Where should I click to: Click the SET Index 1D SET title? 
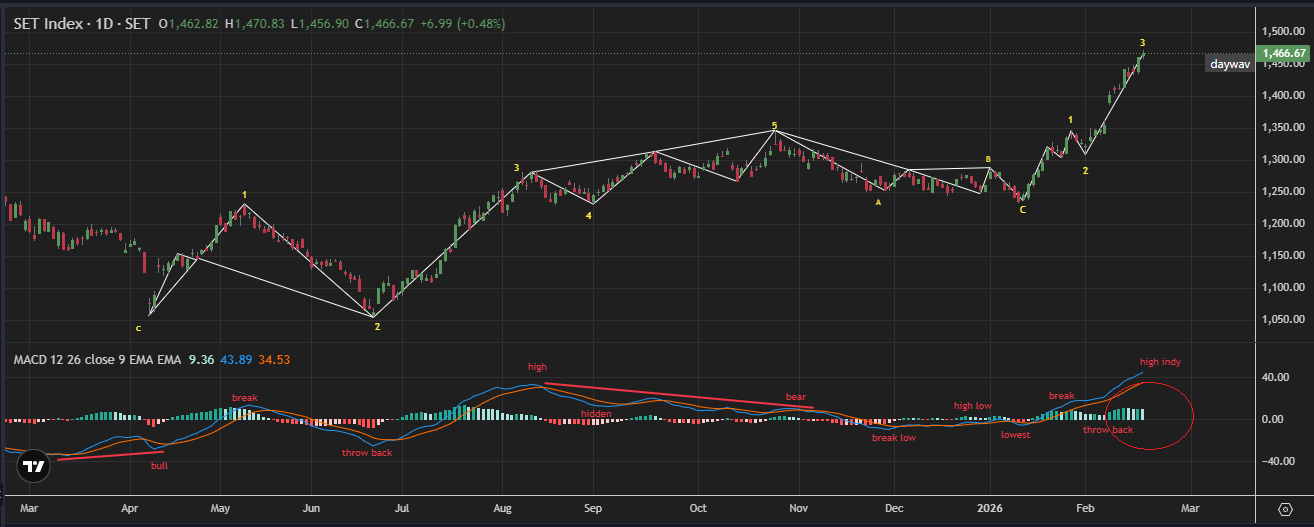click(x=82, y=23)
